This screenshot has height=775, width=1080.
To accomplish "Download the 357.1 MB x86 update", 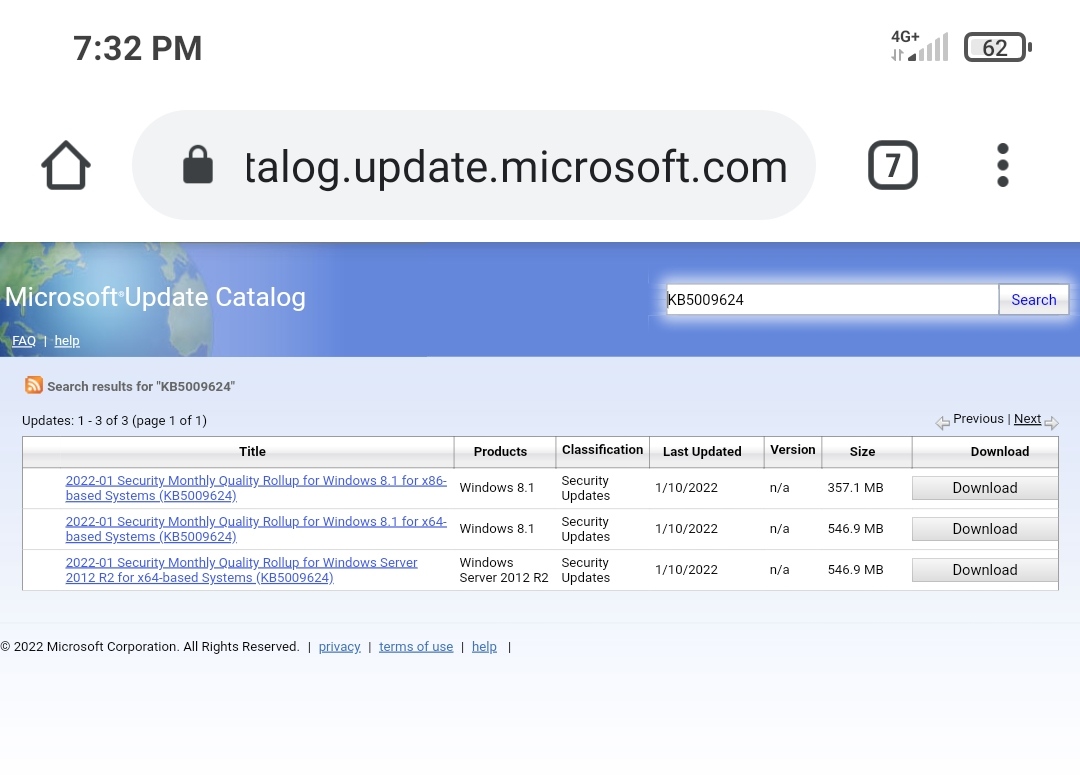I will coord(985,488).
